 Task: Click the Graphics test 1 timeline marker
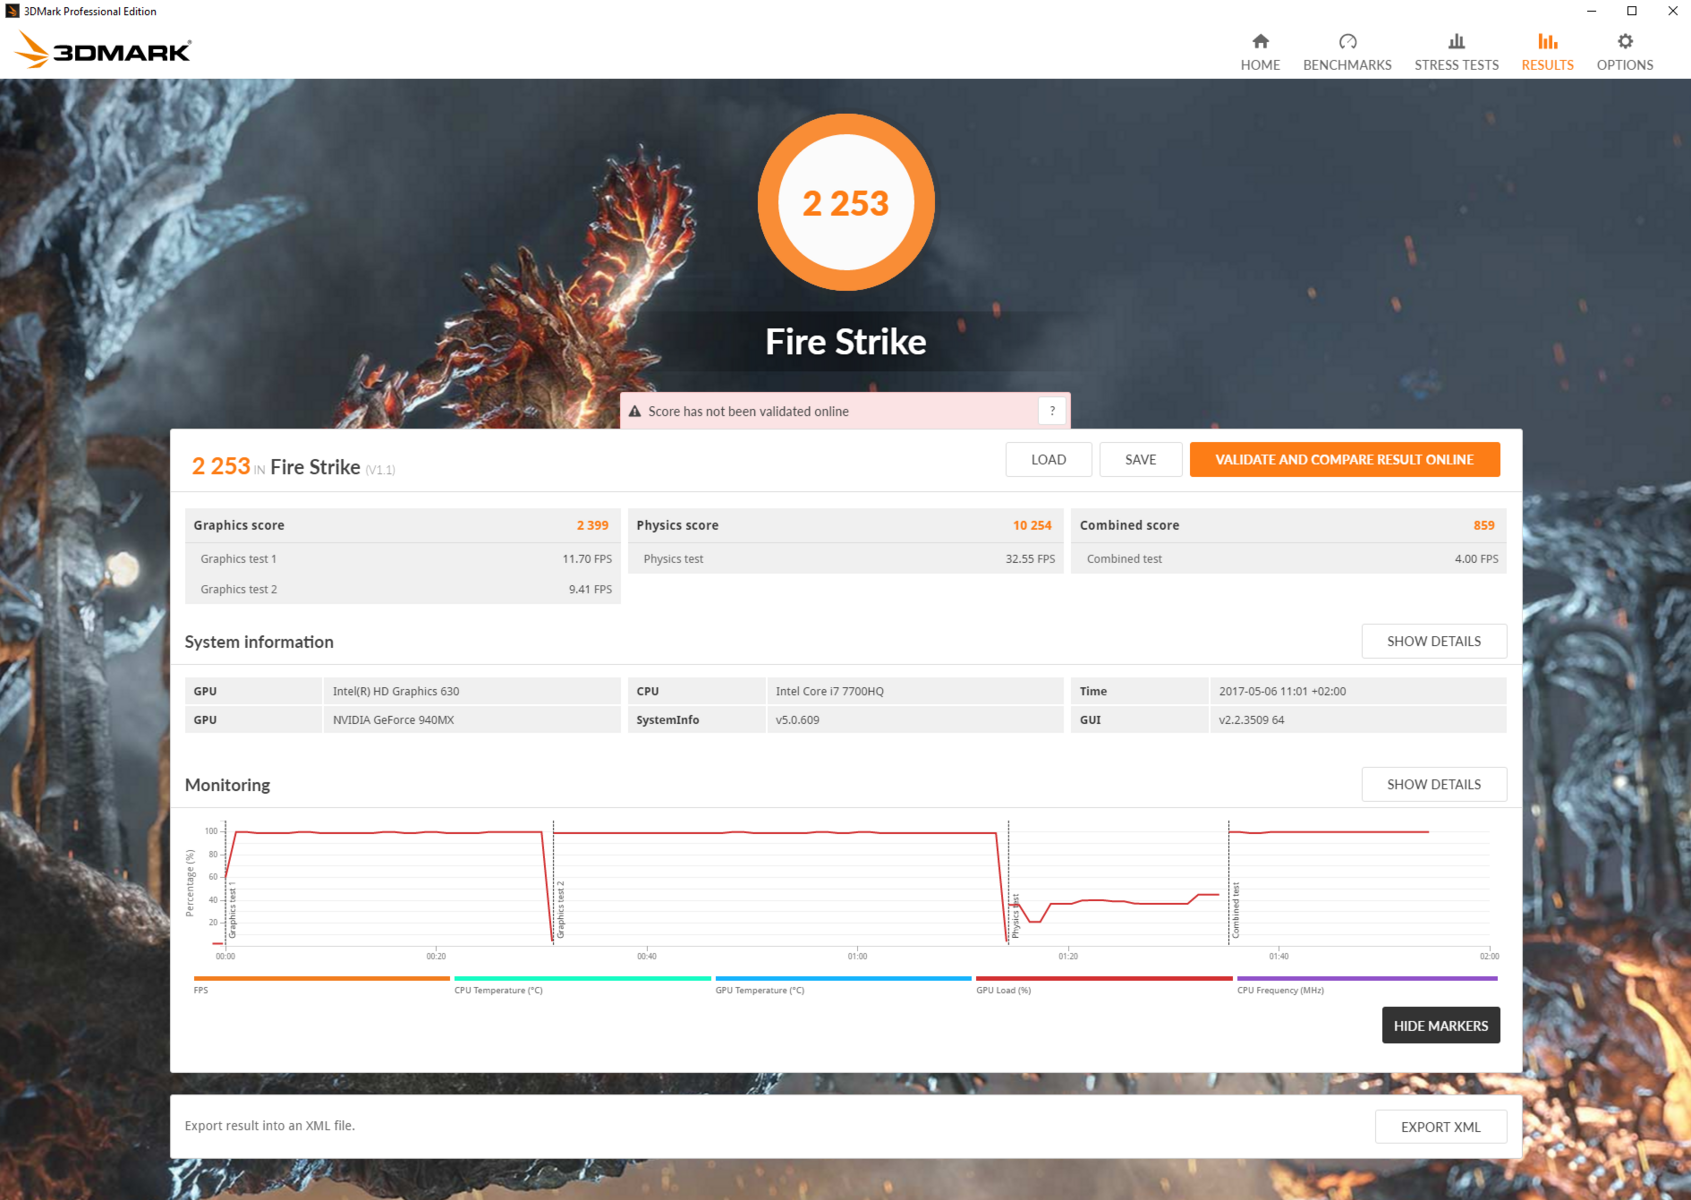(x=232, y=910)
